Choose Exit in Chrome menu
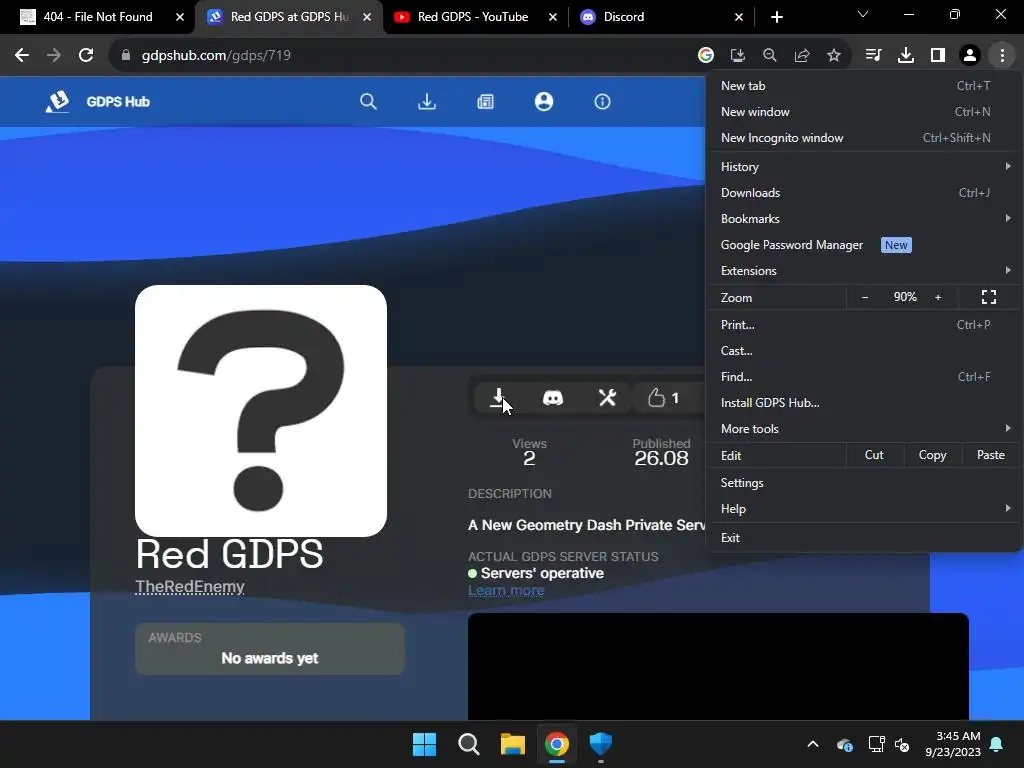 pyautogui.click(x=865, y=537)
